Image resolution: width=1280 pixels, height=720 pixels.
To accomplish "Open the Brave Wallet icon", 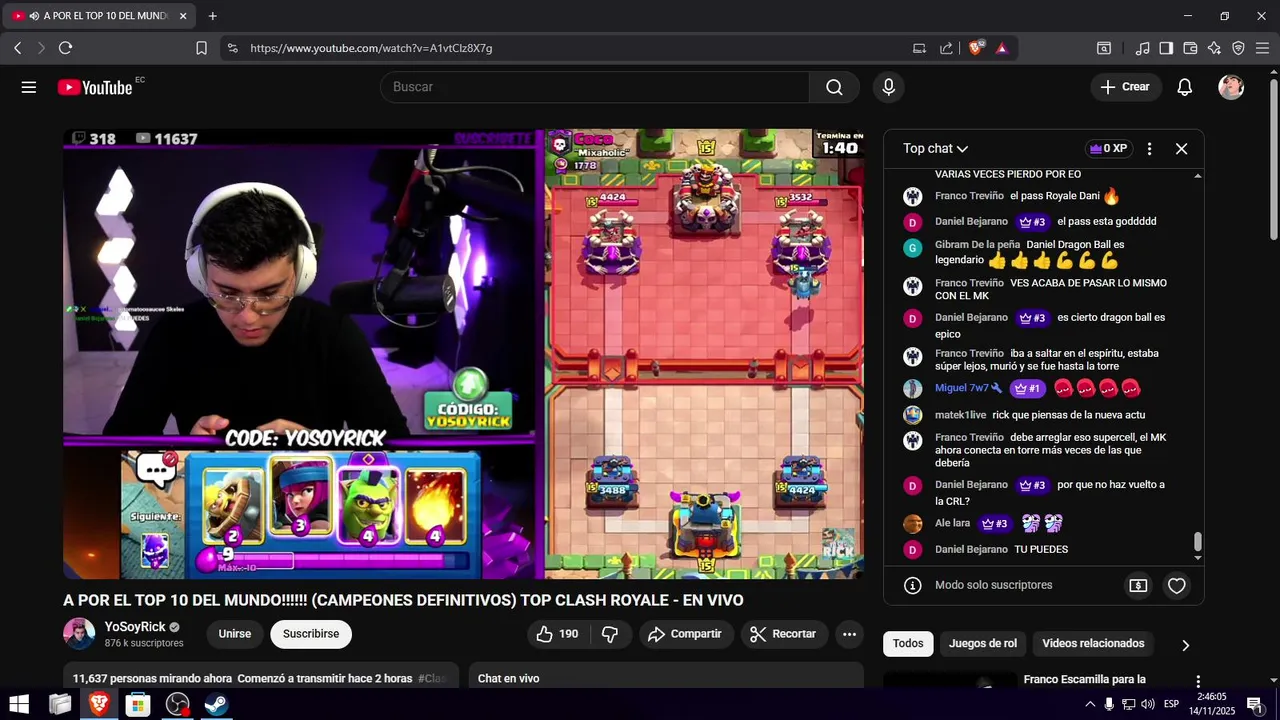I will (x=1190, y=47).
